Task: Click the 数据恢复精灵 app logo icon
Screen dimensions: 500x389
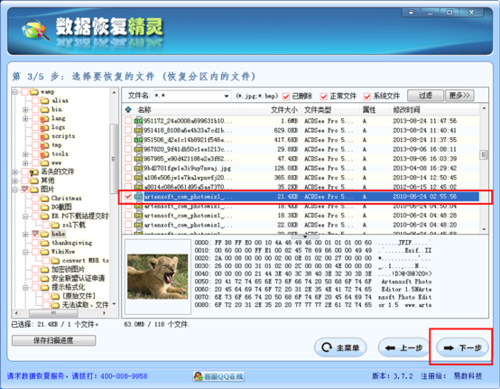Action: tap(35, 30)
